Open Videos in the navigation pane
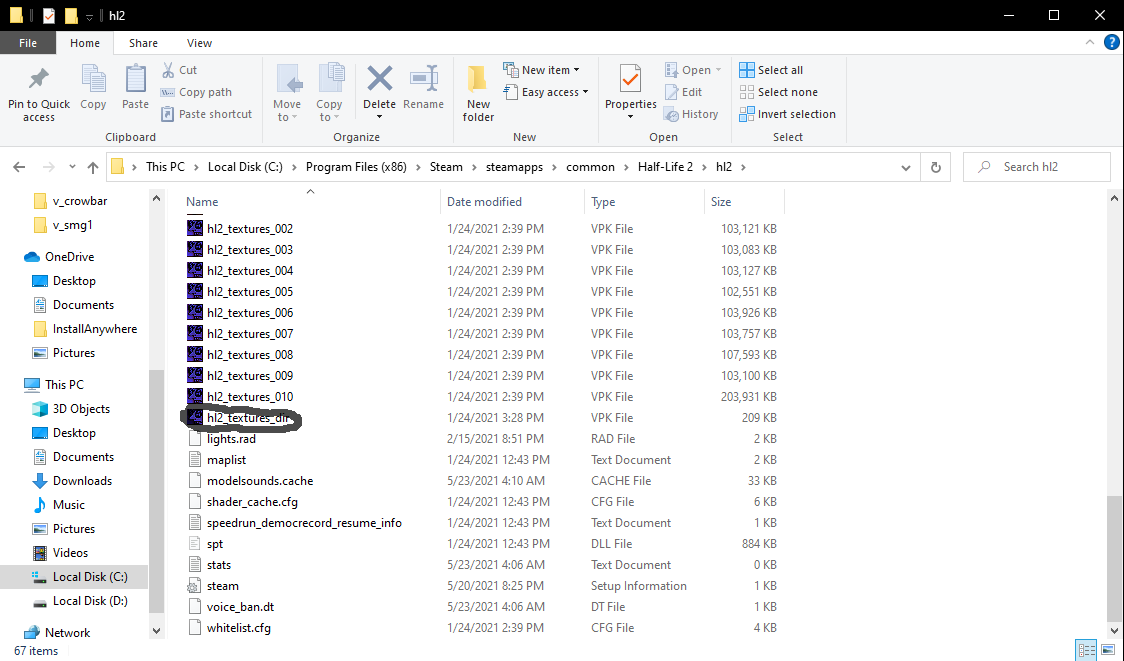Viewport: 1124px width, 661px height. 61,553
